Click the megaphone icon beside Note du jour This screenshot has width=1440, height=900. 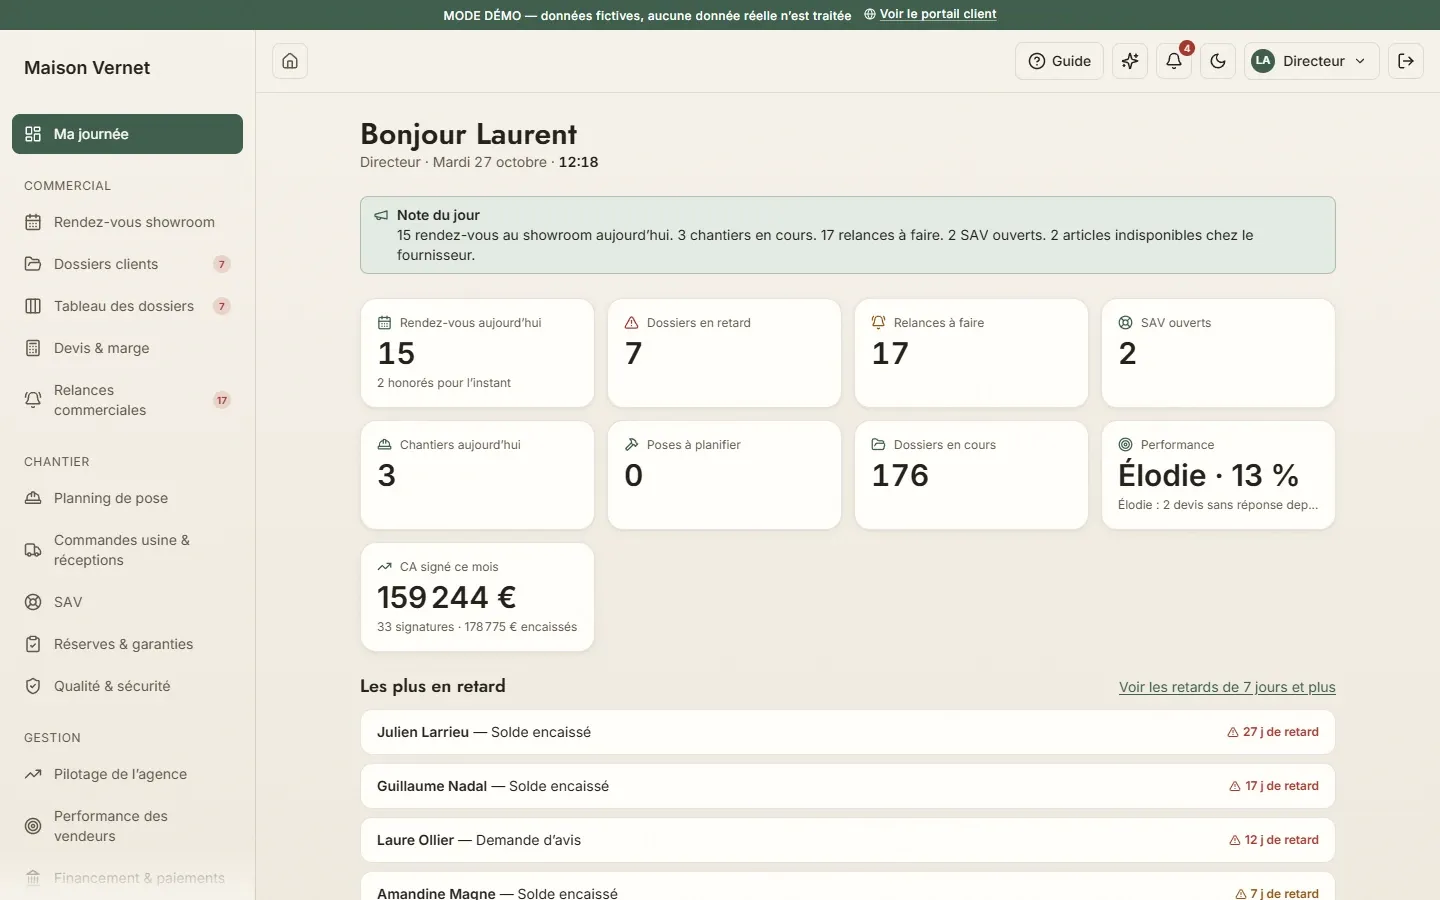click(381, 215)
